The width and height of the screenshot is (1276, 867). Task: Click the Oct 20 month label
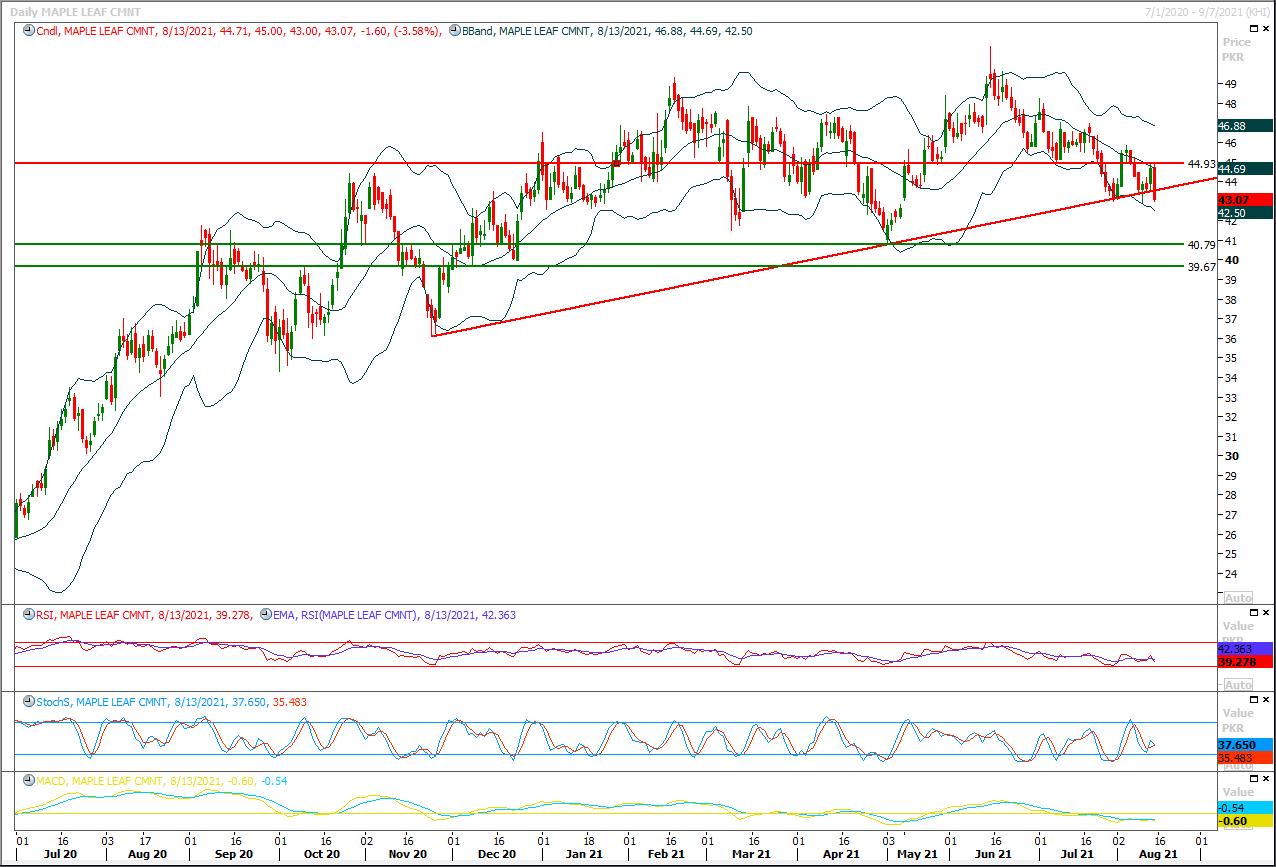point(321,855)
